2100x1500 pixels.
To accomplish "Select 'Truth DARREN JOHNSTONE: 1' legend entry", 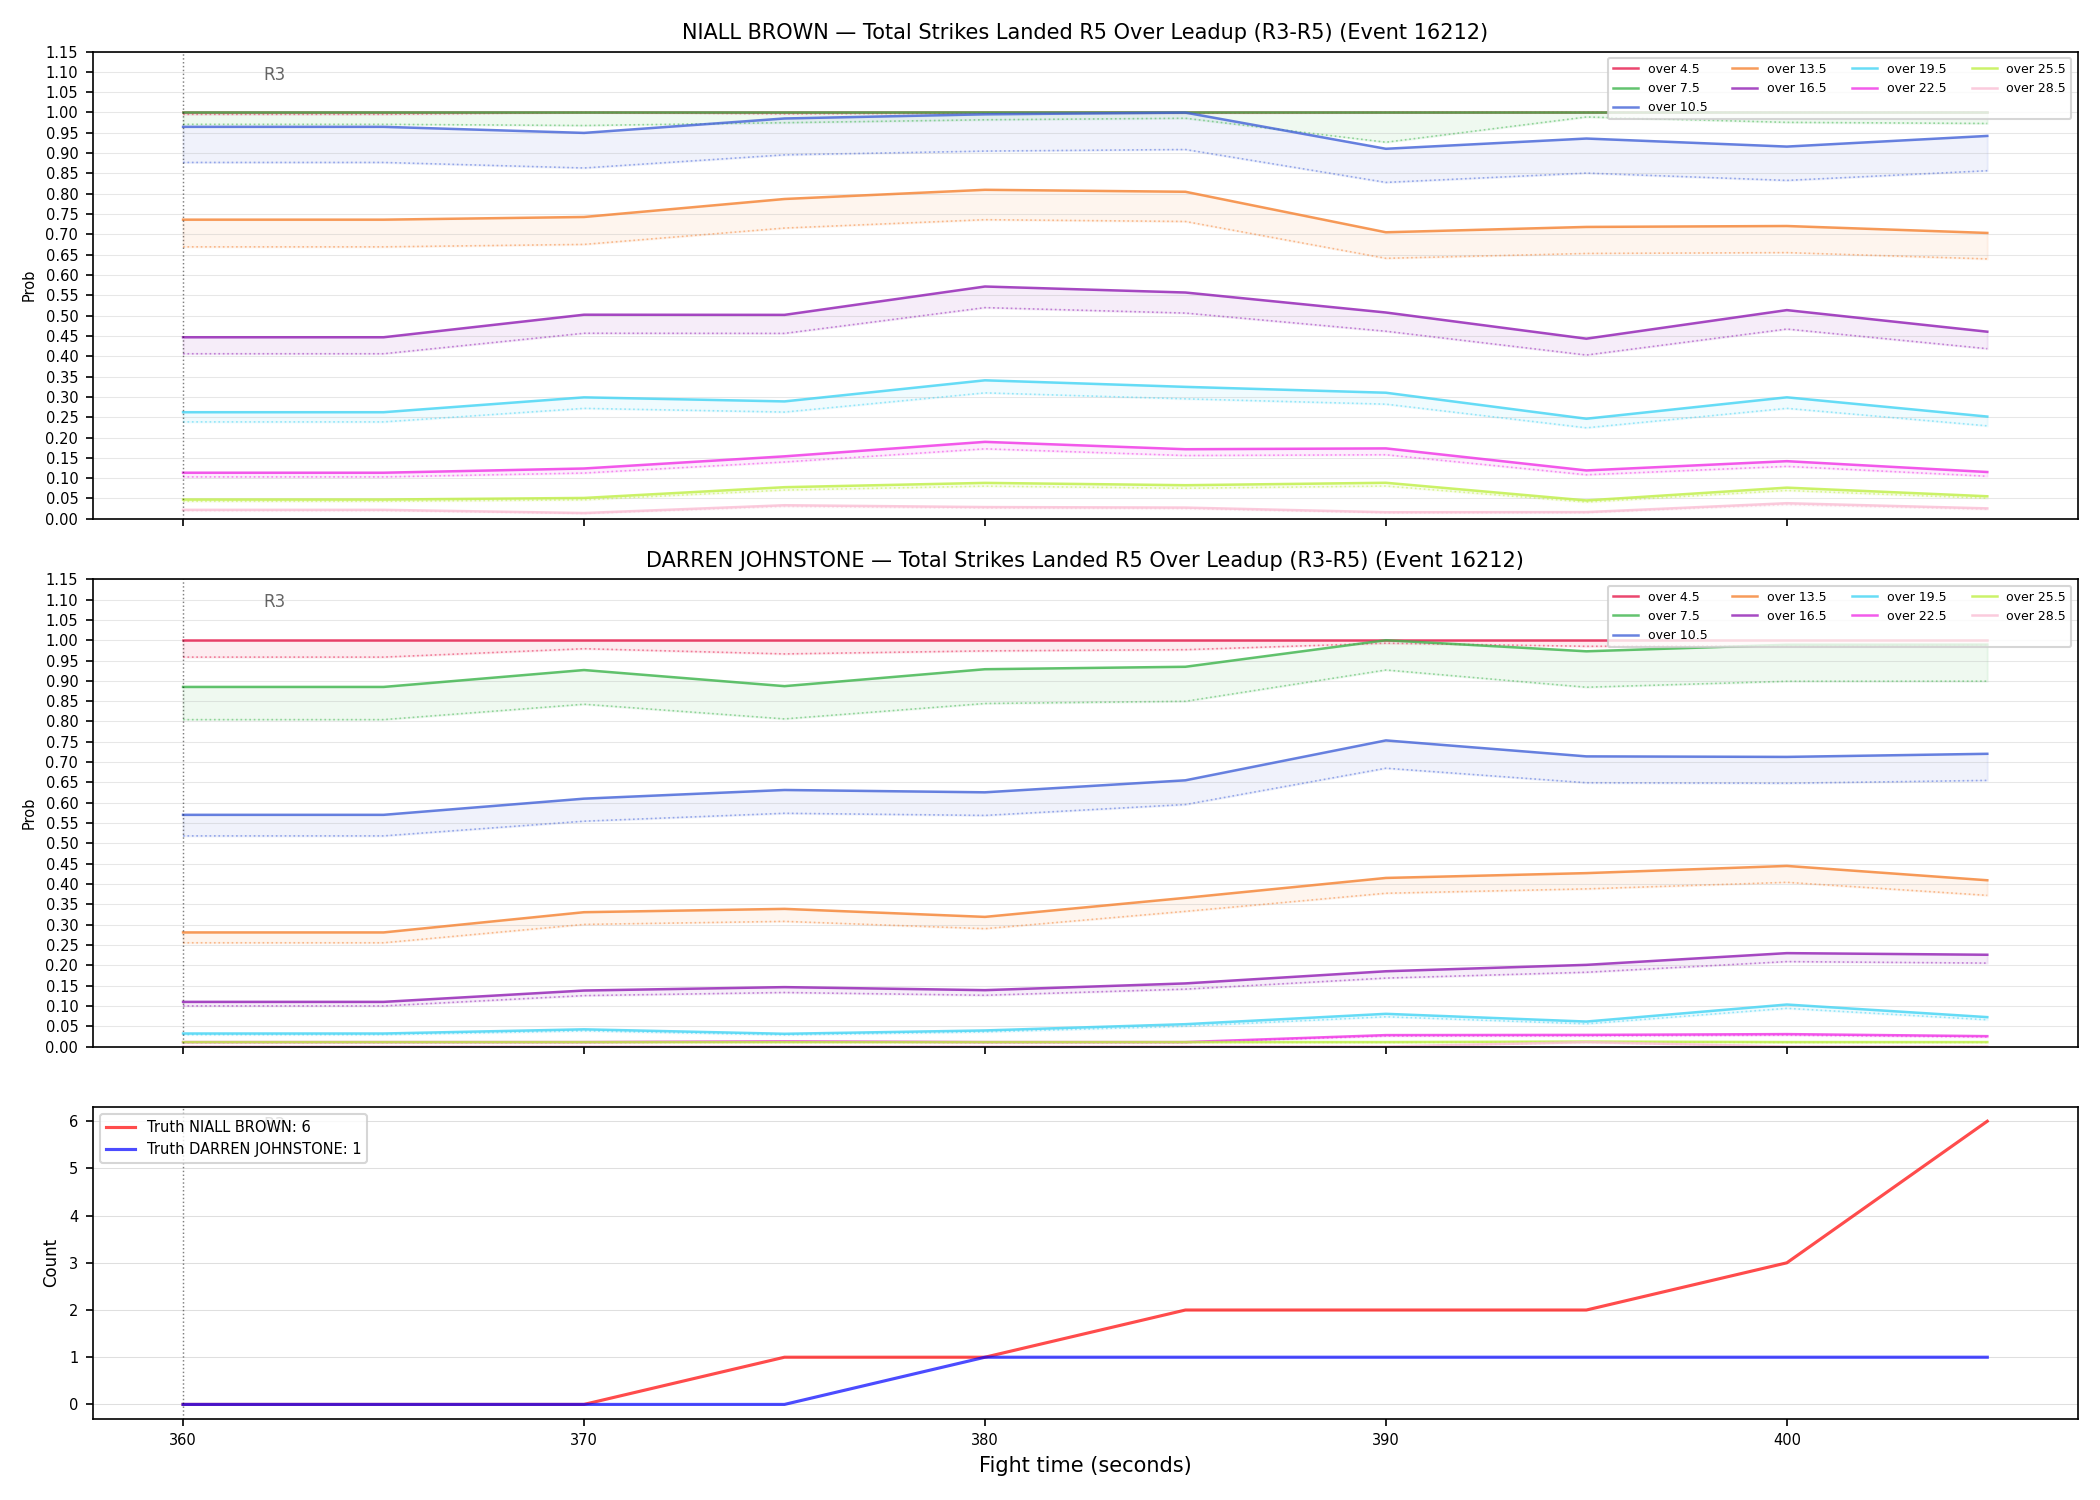I will pyautogui.click(x=233, y=1149).
